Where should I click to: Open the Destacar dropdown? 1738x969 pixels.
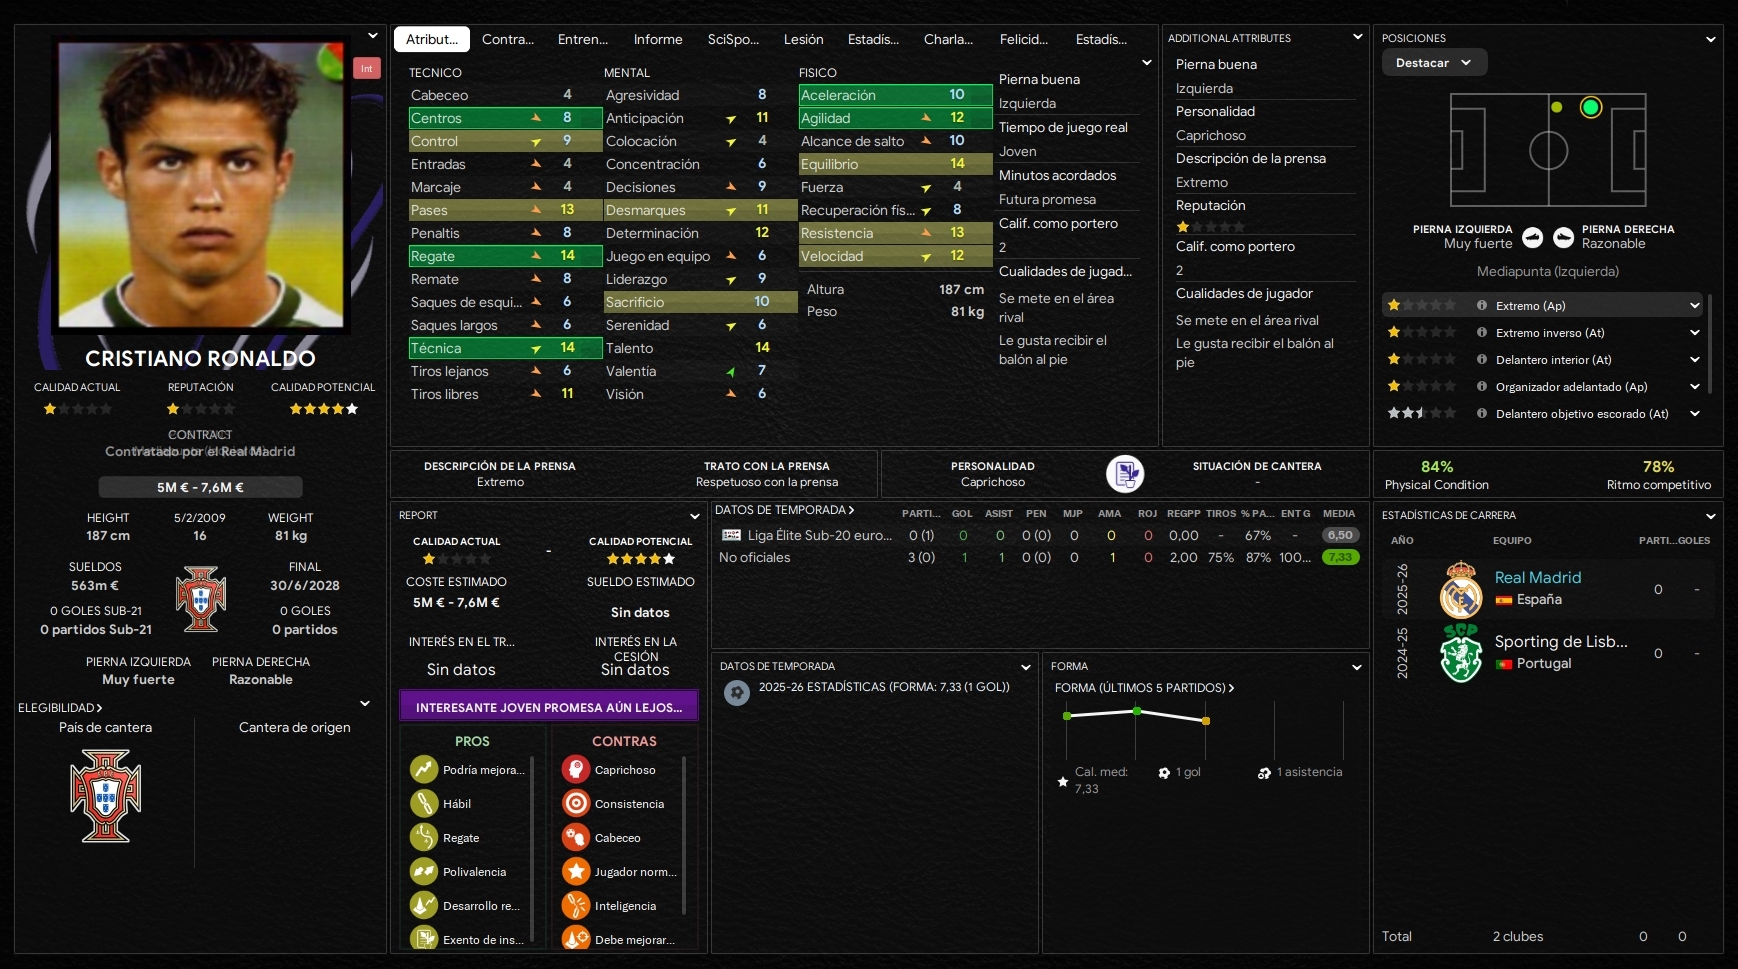(1434, 62)
